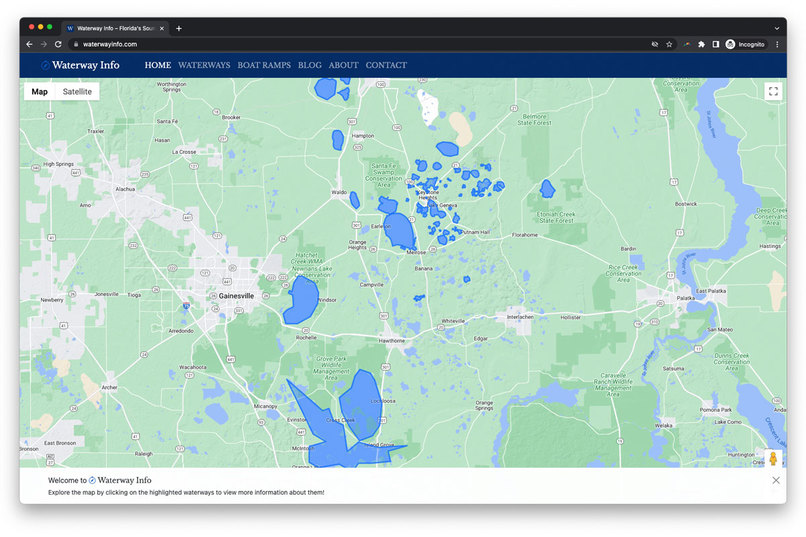
Task: Open Chrome three-dot menu
Action: point(777,44)
